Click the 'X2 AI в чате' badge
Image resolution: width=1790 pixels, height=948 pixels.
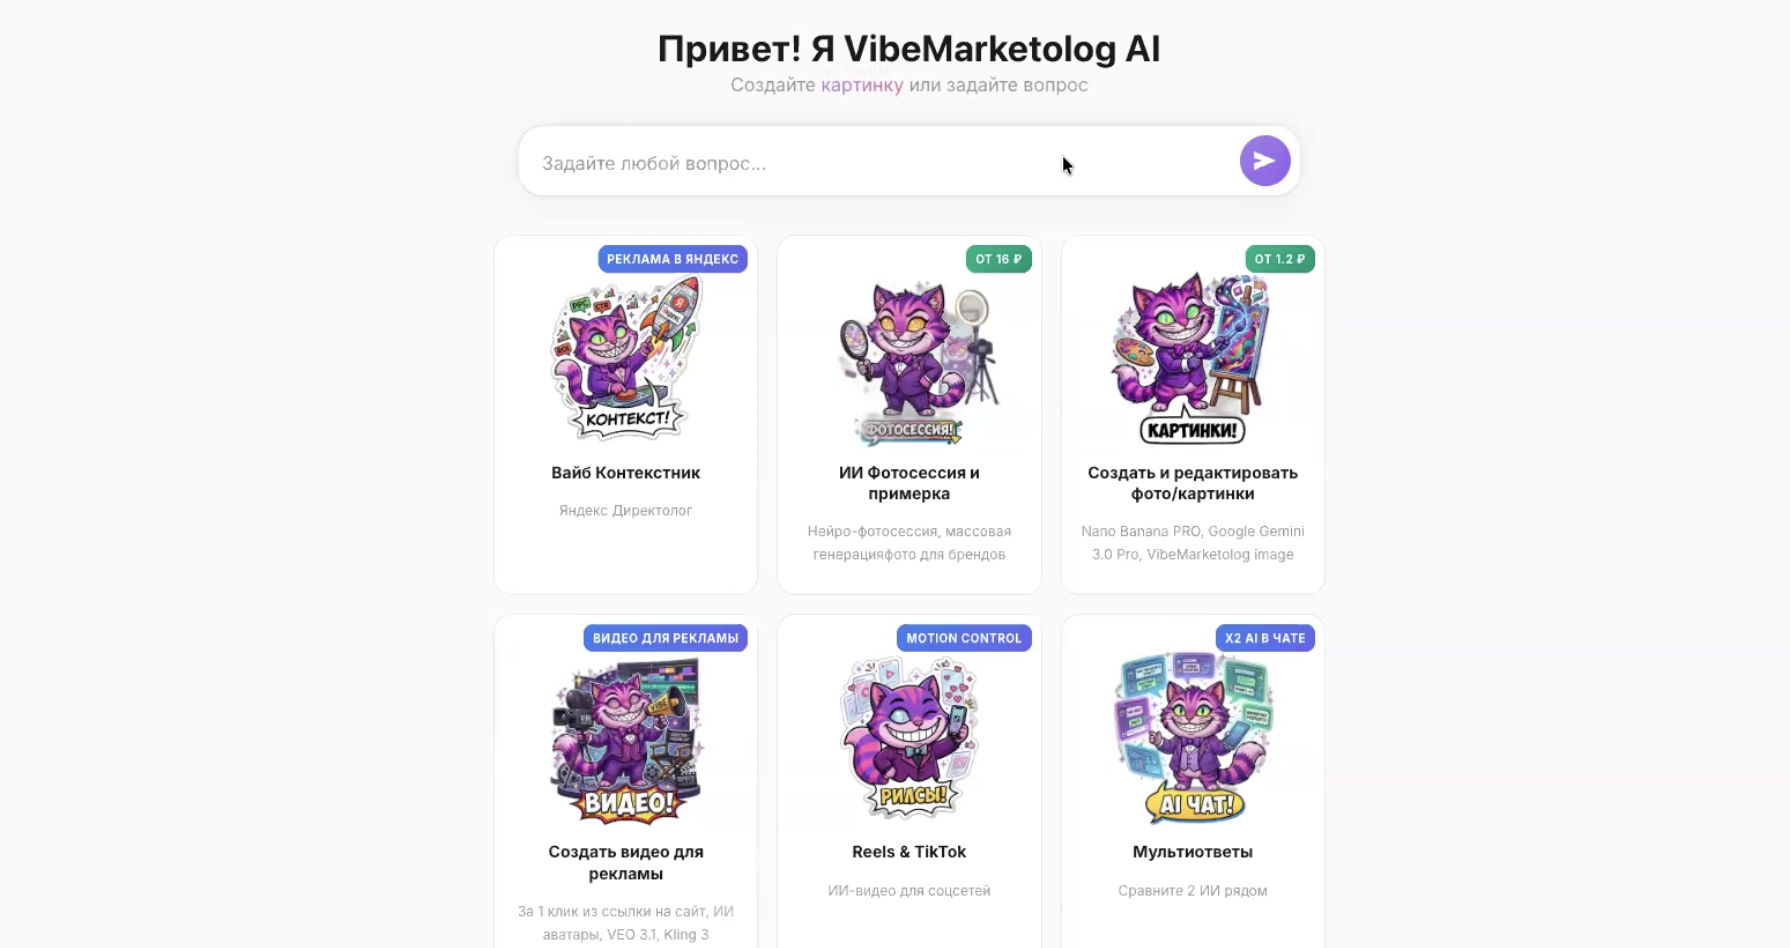[1265, 638]
